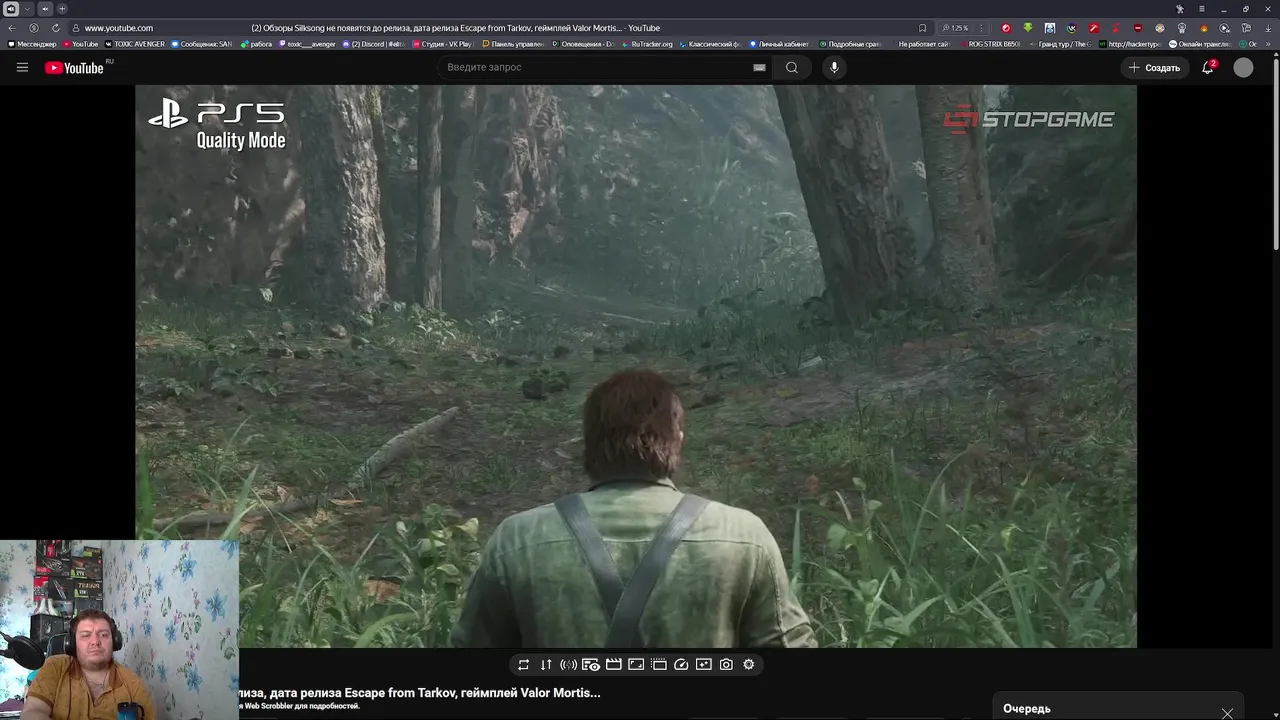
Task: Expand the tab list chevron dropdown
Action: (x=27, y=9)
